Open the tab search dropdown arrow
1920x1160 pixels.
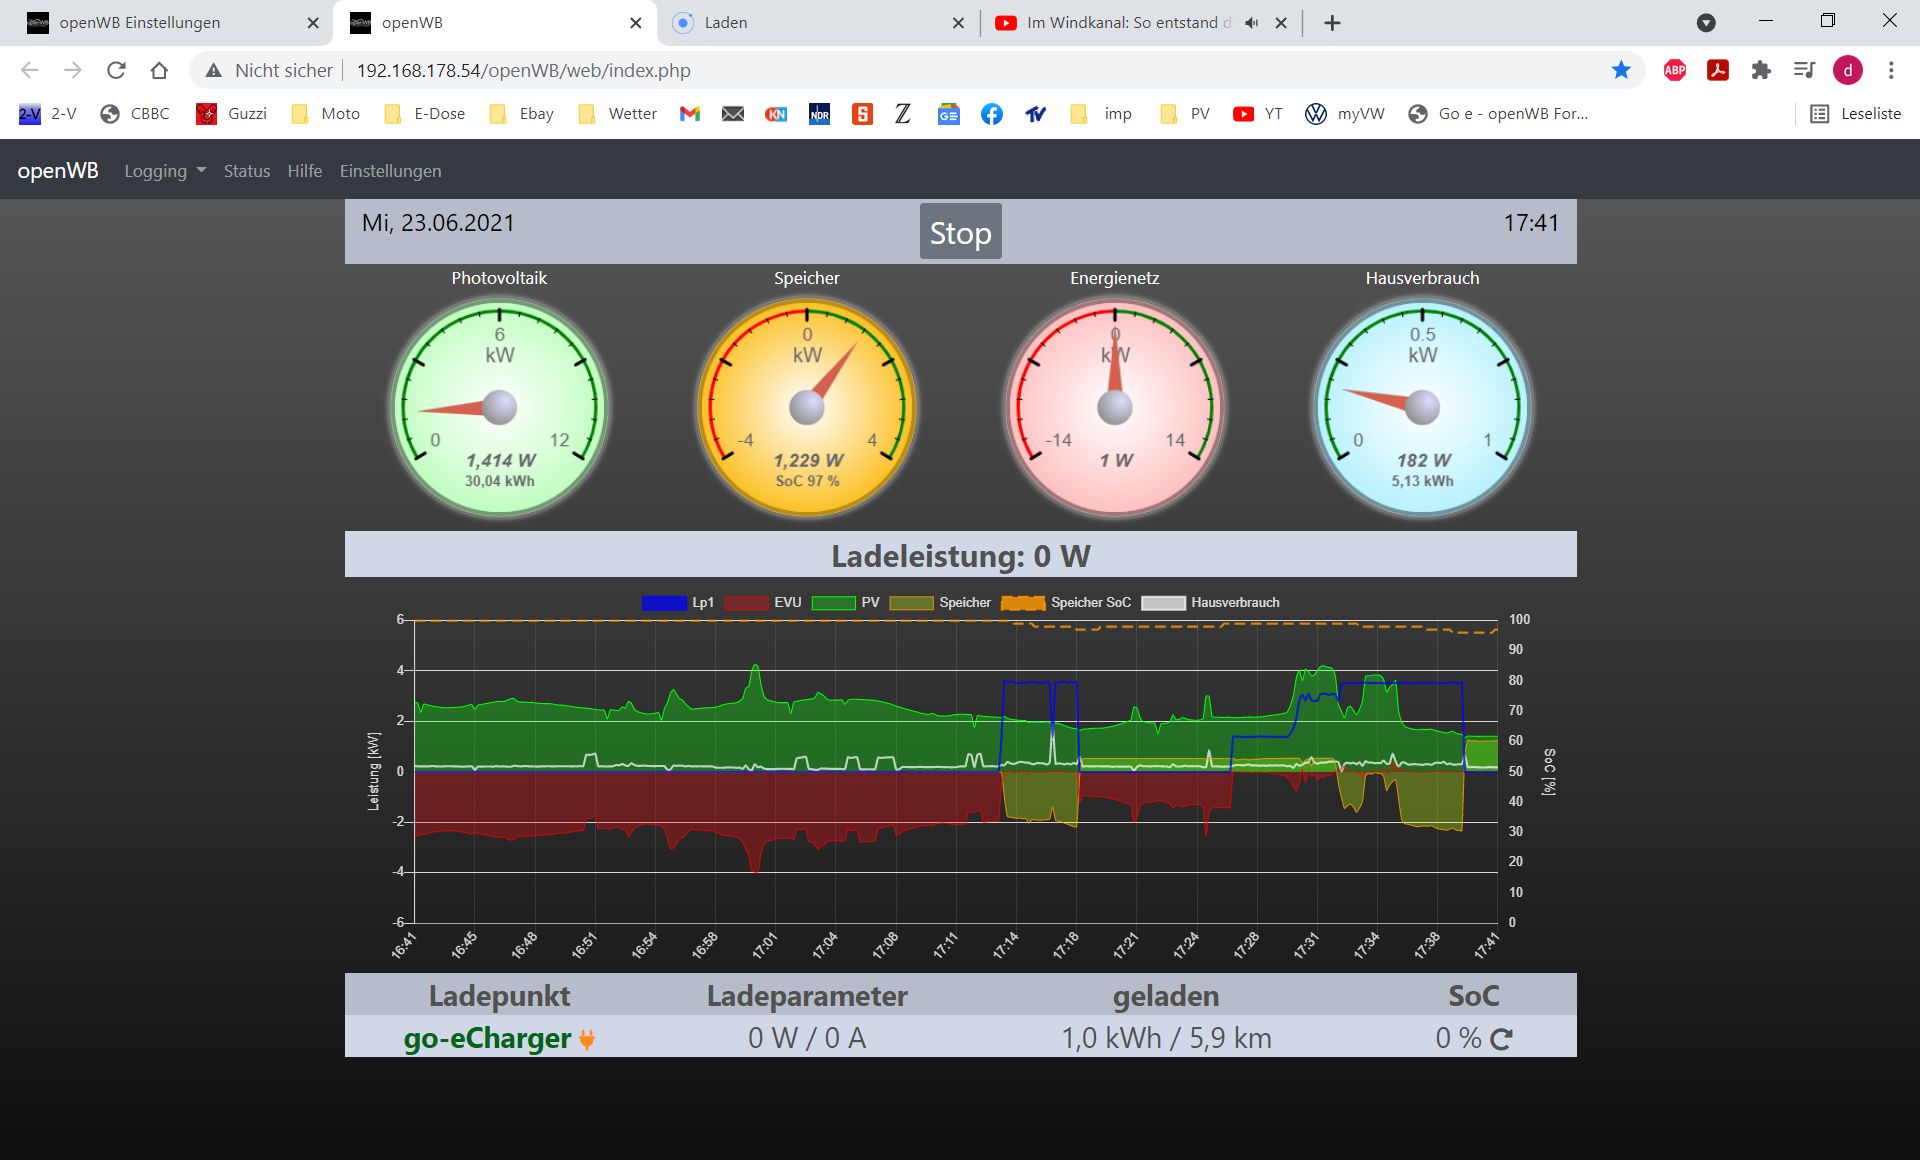(x=1706, y=23)
